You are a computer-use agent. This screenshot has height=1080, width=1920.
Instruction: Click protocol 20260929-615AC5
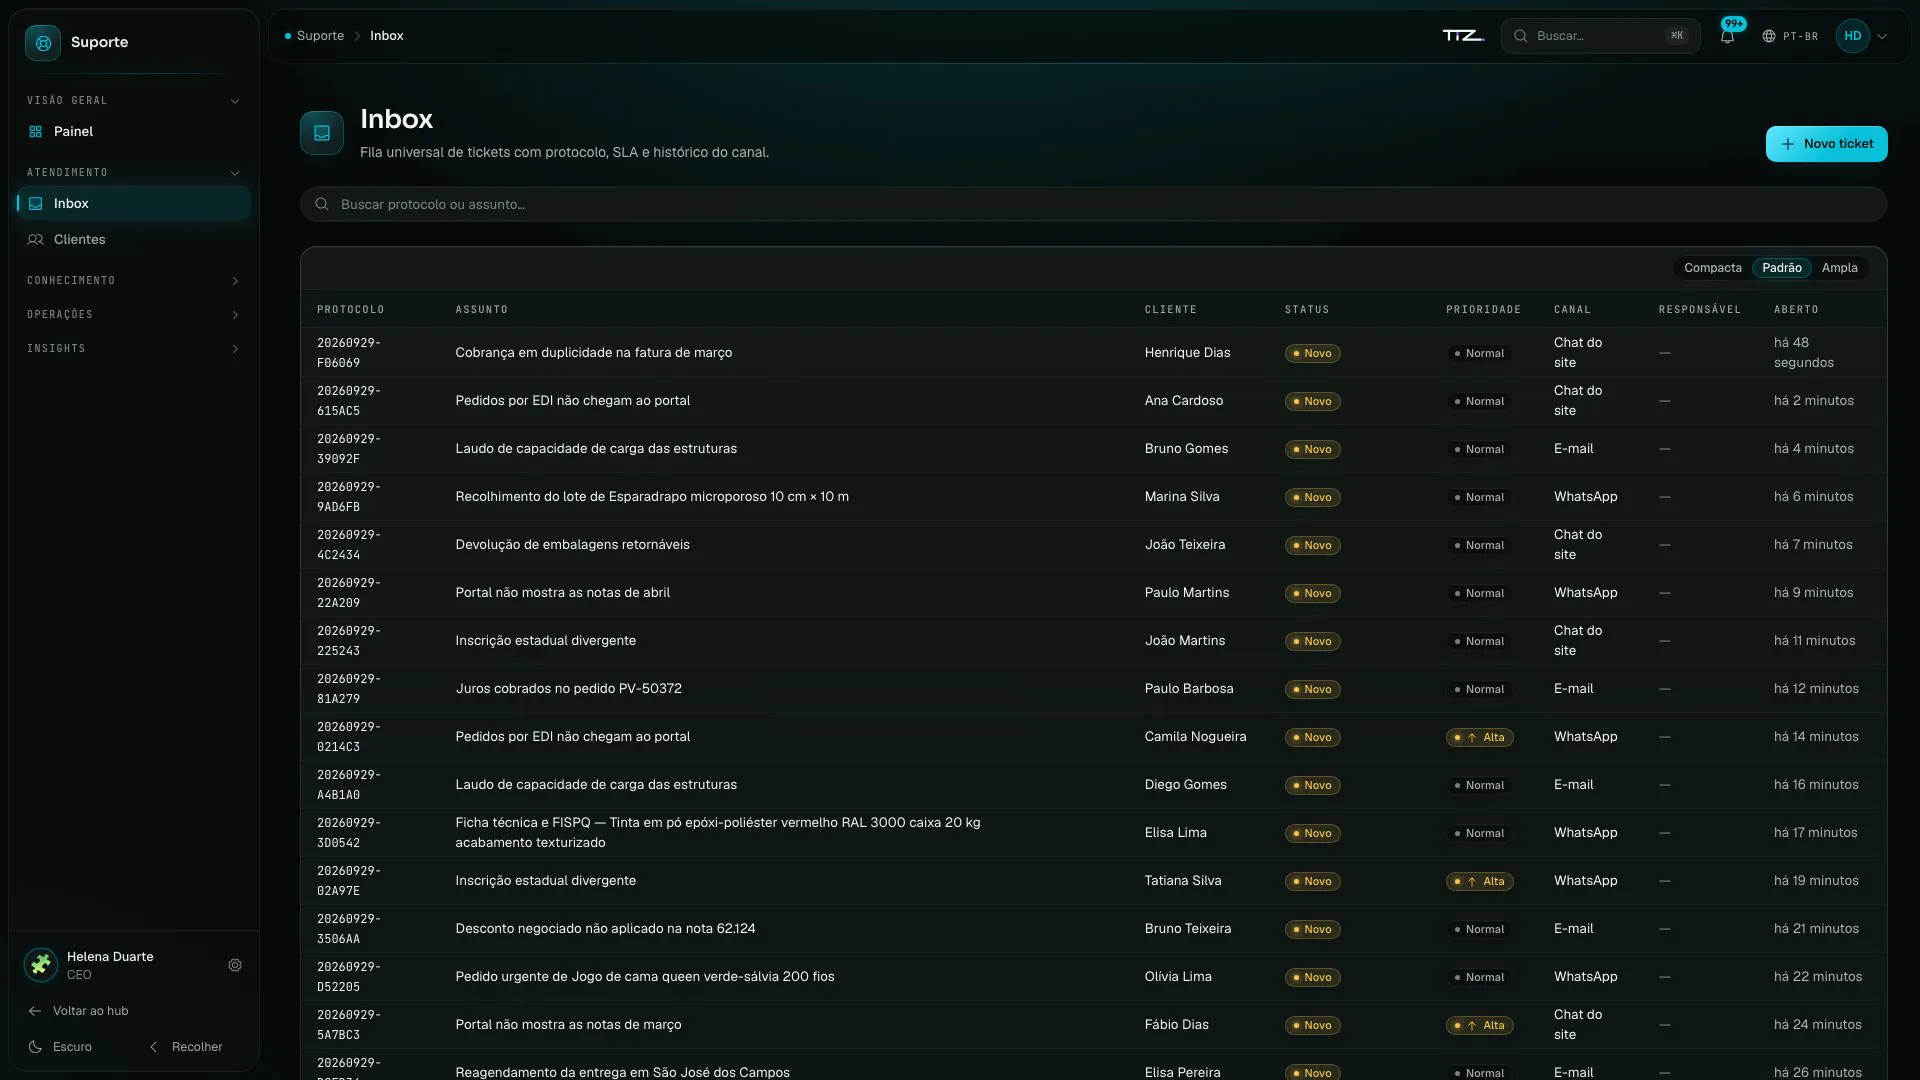click(348, 401)
